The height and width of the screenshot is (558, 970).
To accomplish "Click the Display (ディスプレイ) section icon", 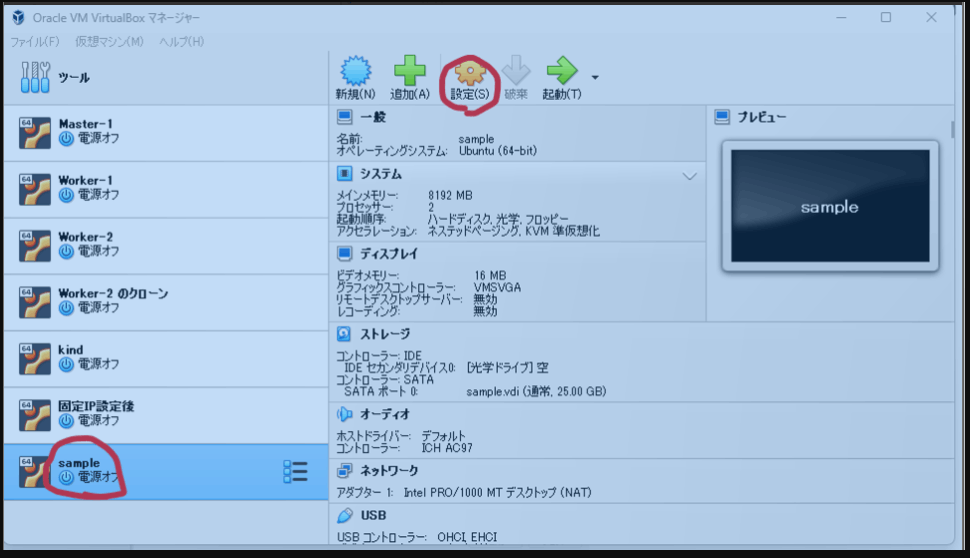I will pyautogui.click(x=345, y=254).
